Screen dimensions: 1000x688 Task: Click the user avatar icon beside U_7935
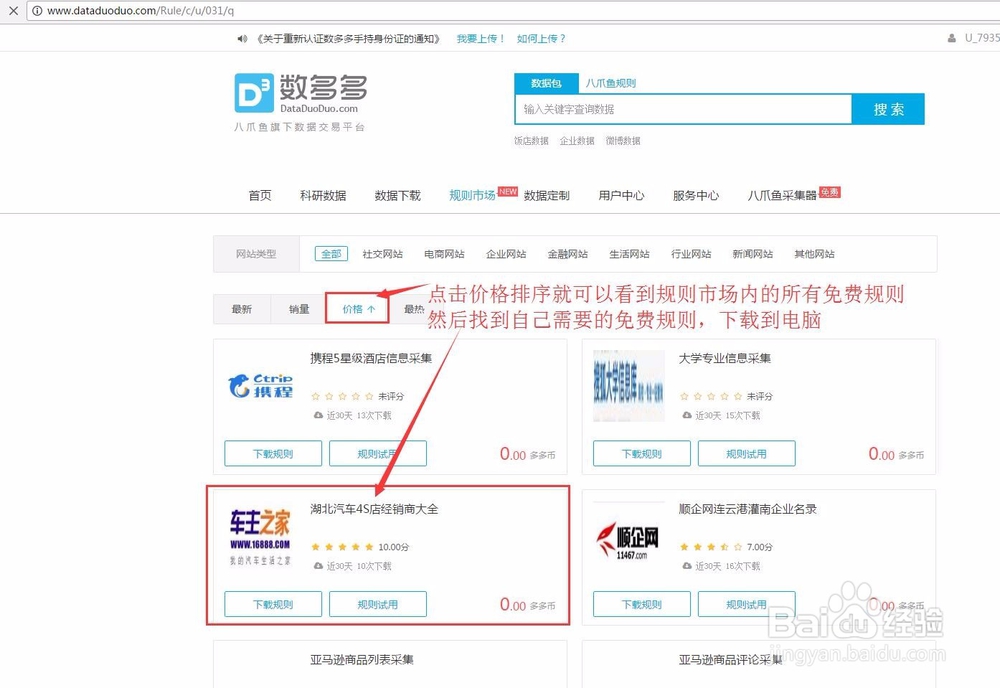(x=952, y=38)
